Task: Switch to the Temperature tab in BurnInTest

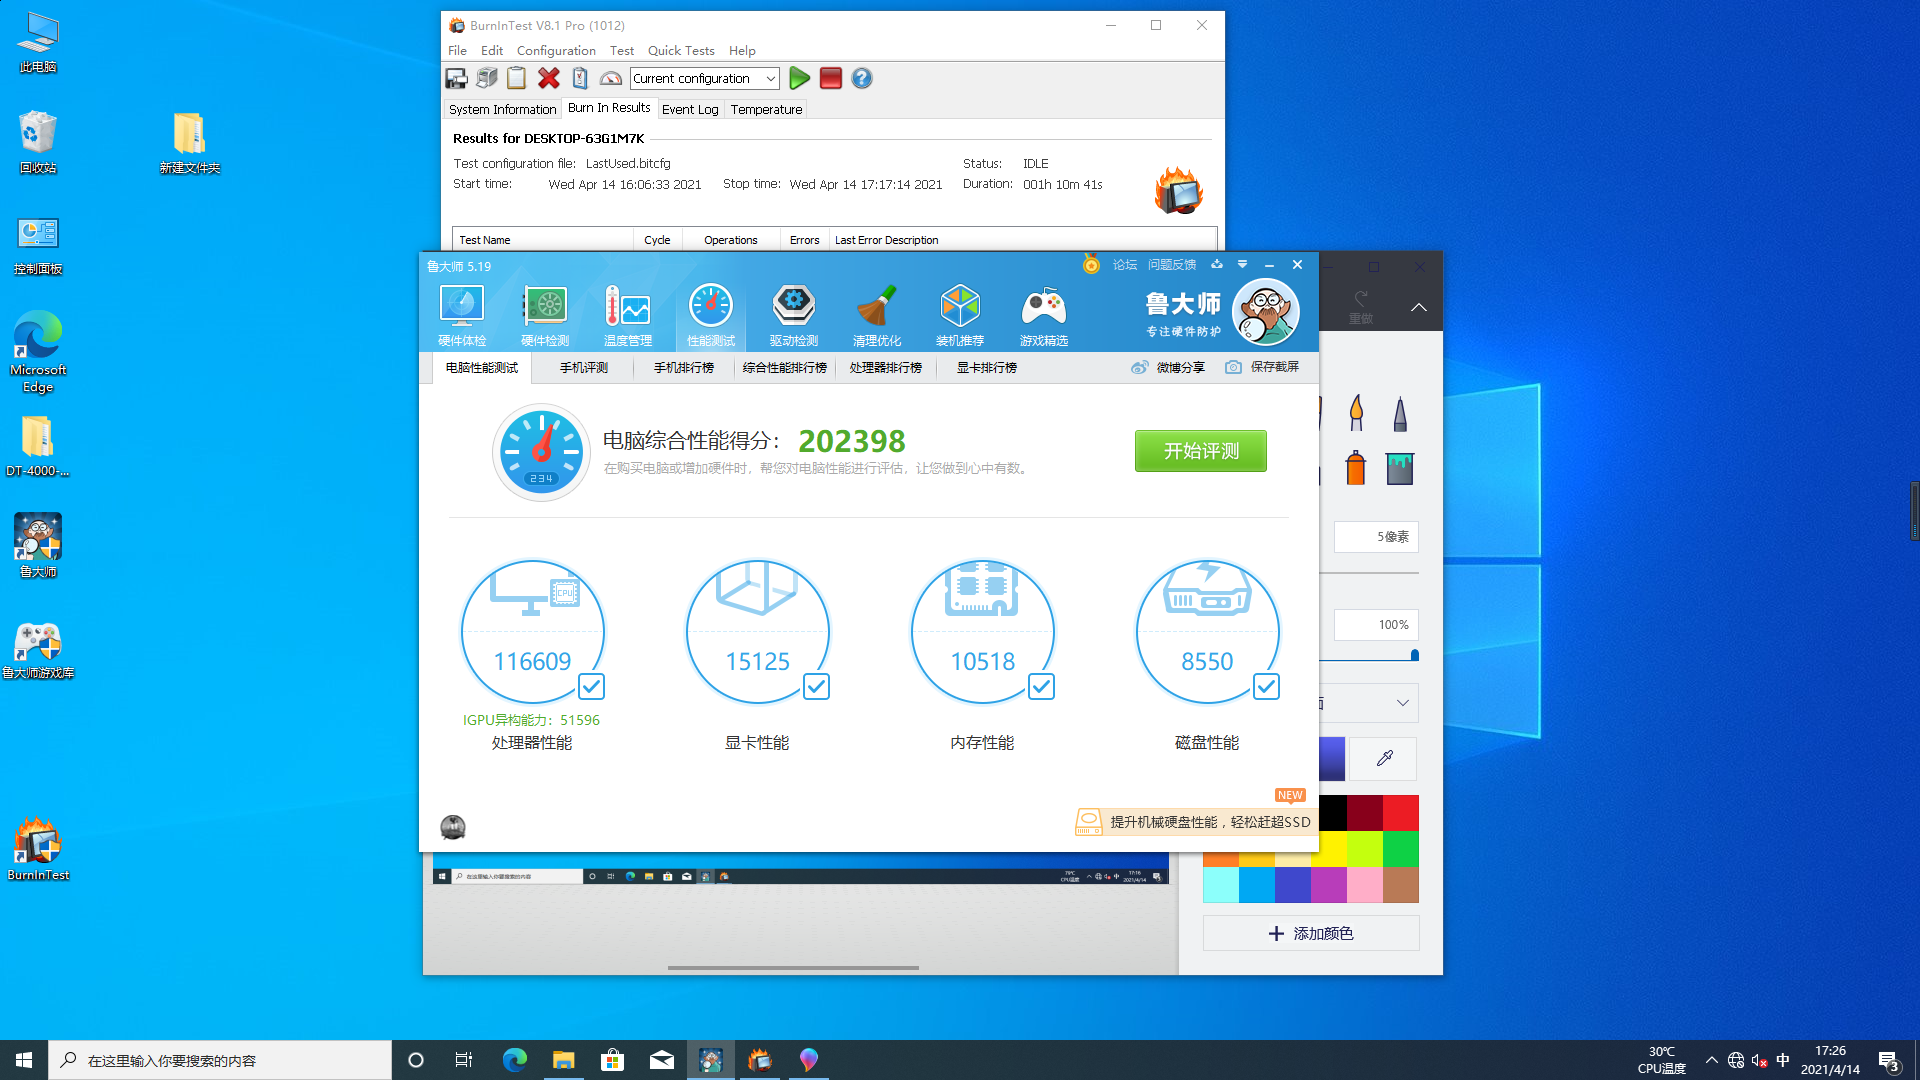Action: tap(765, 108)
